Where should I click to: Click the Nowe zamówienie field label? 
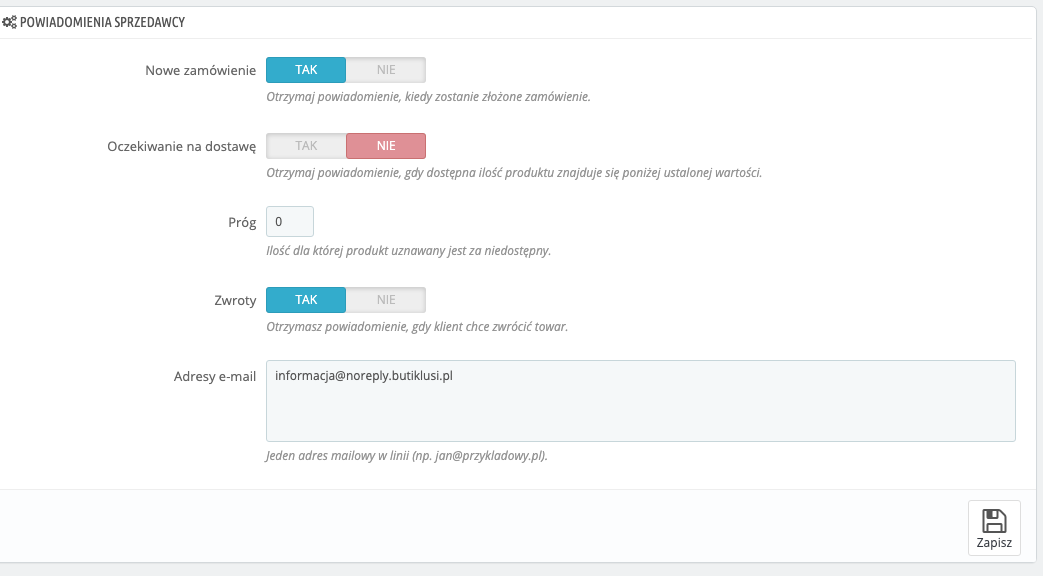pyautogui.click(x=200, y=71)
